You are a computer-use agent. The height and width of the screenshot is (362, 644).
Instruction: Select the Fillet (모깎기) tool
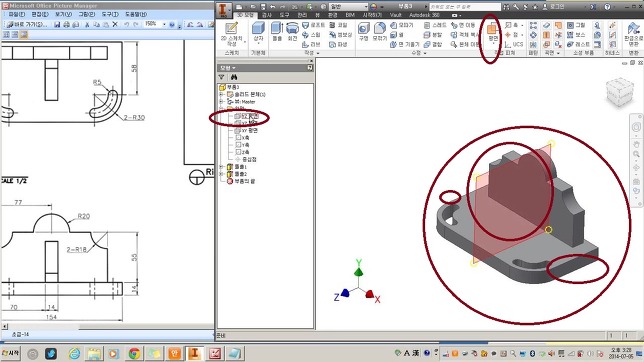coord(380,32)
